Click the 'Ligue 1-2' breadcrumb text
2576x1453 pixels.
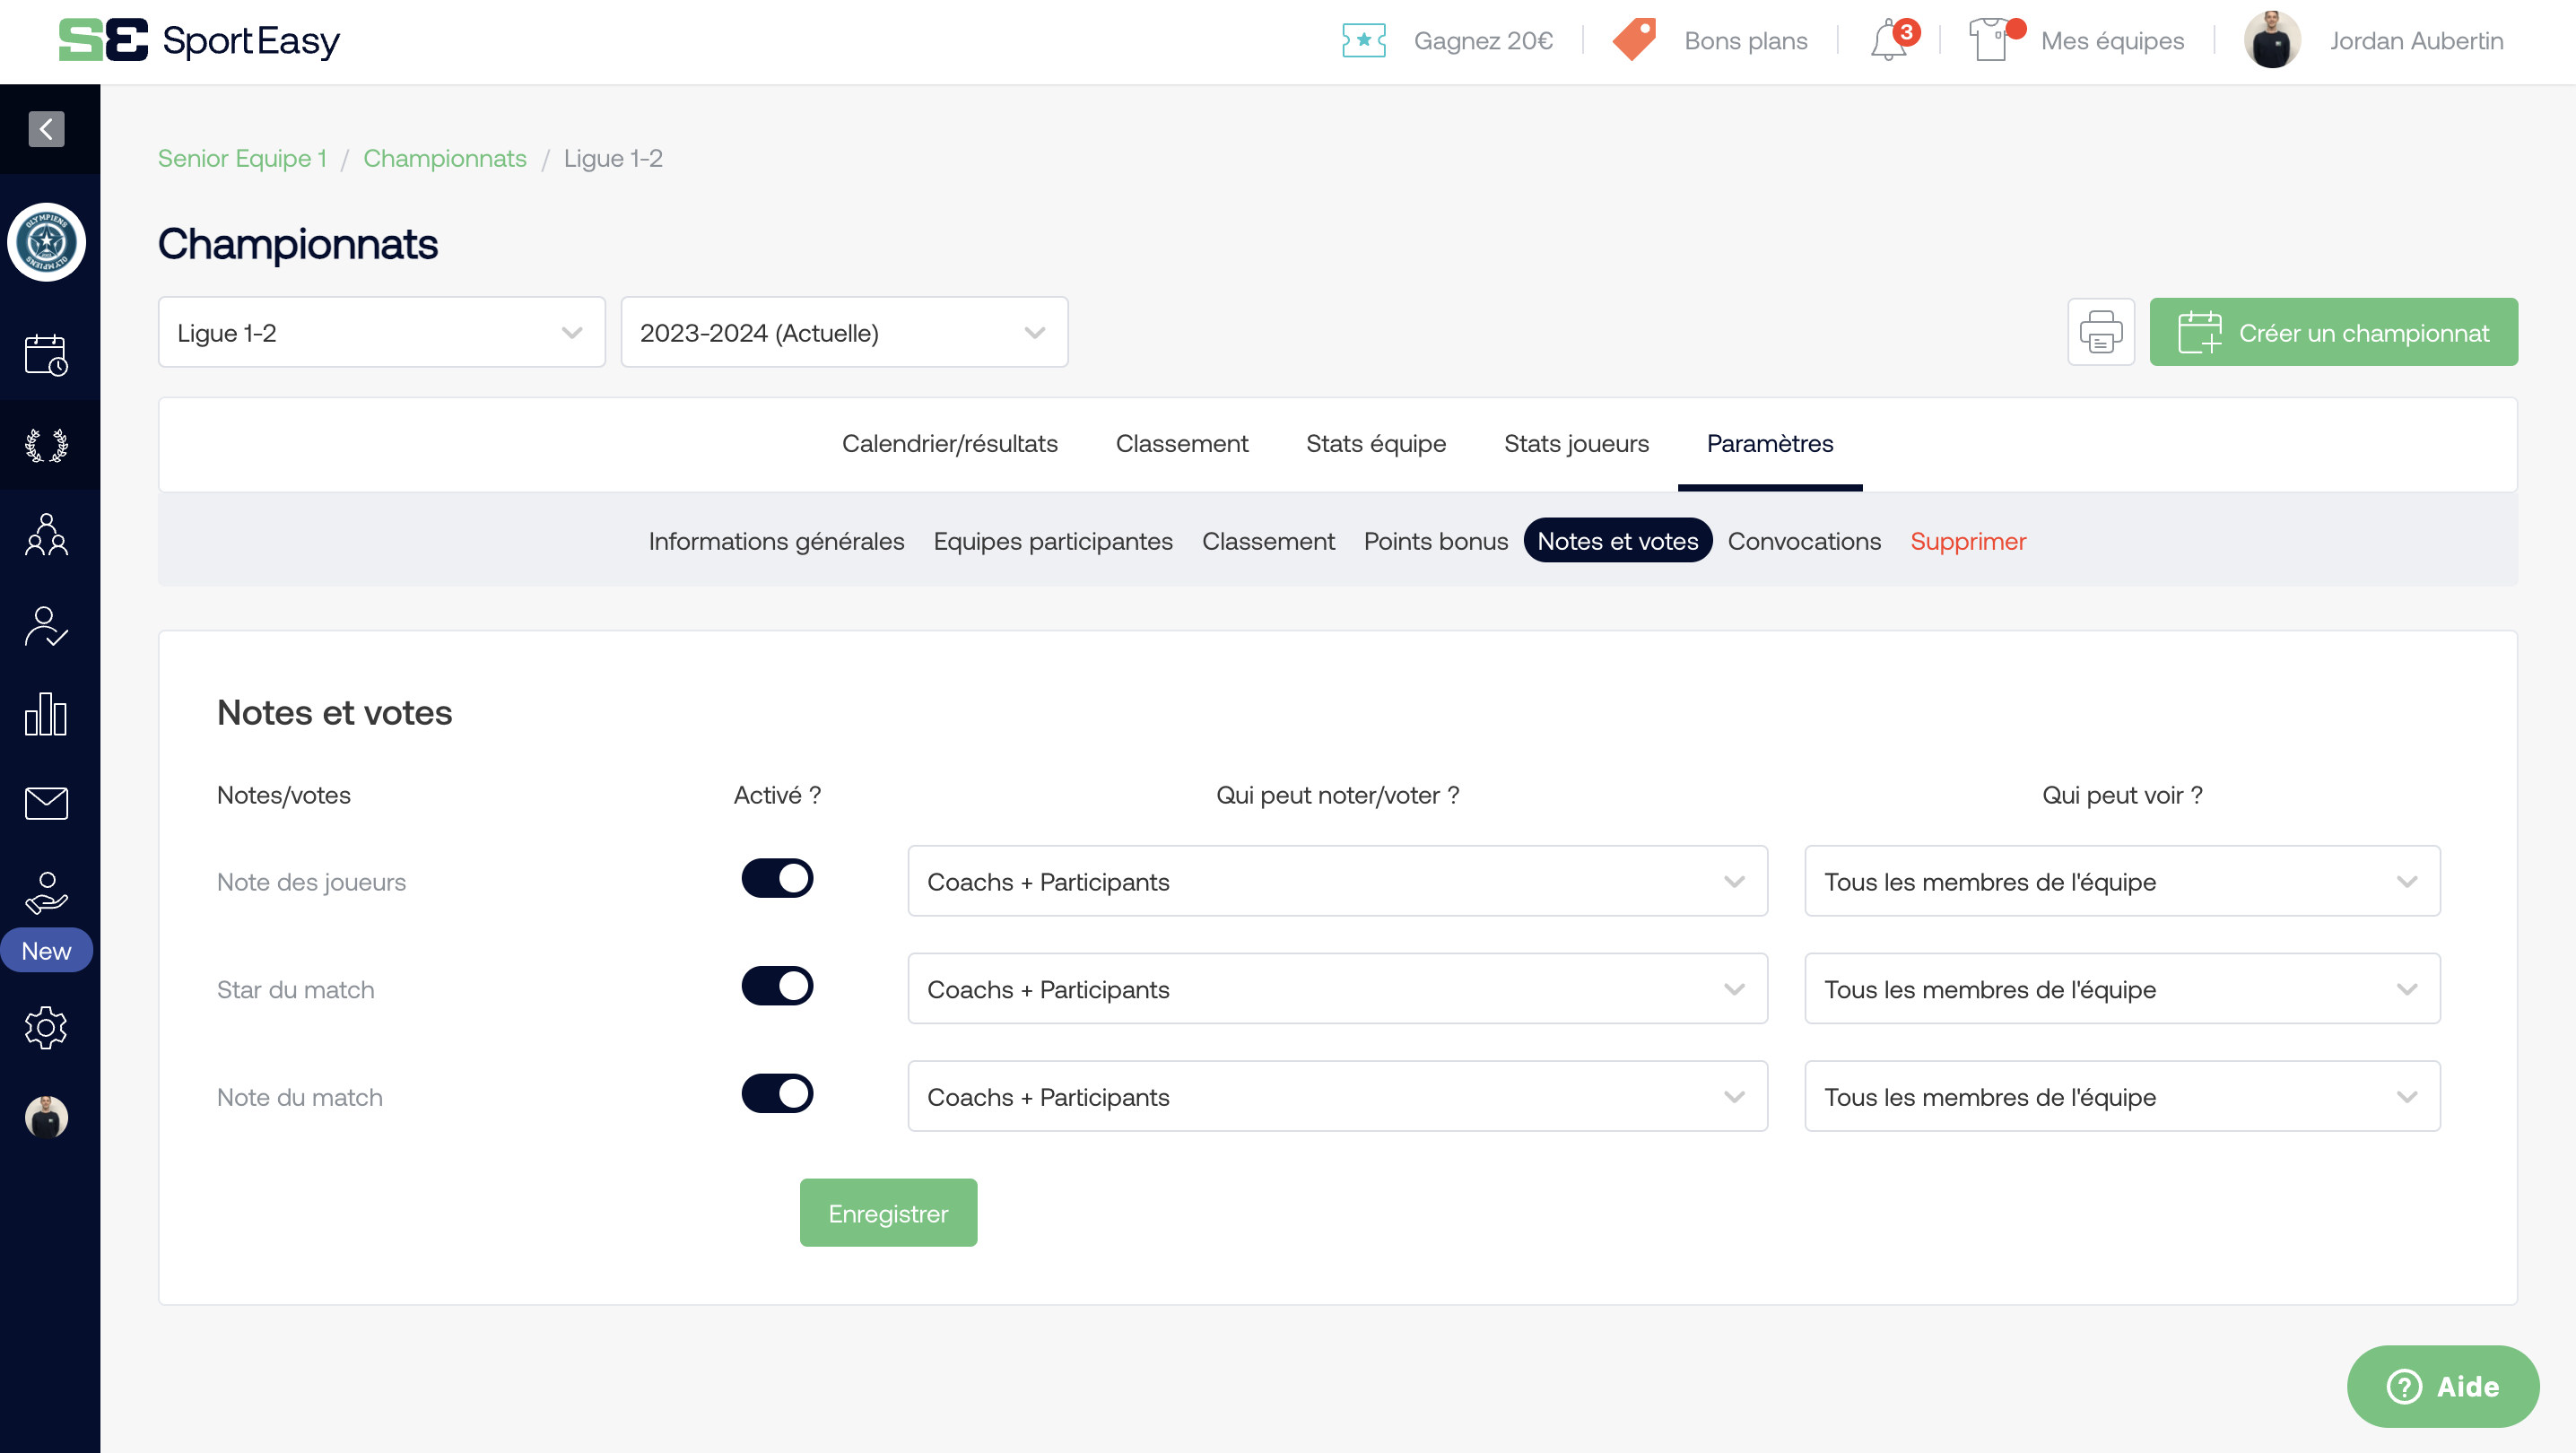point(613,158)
